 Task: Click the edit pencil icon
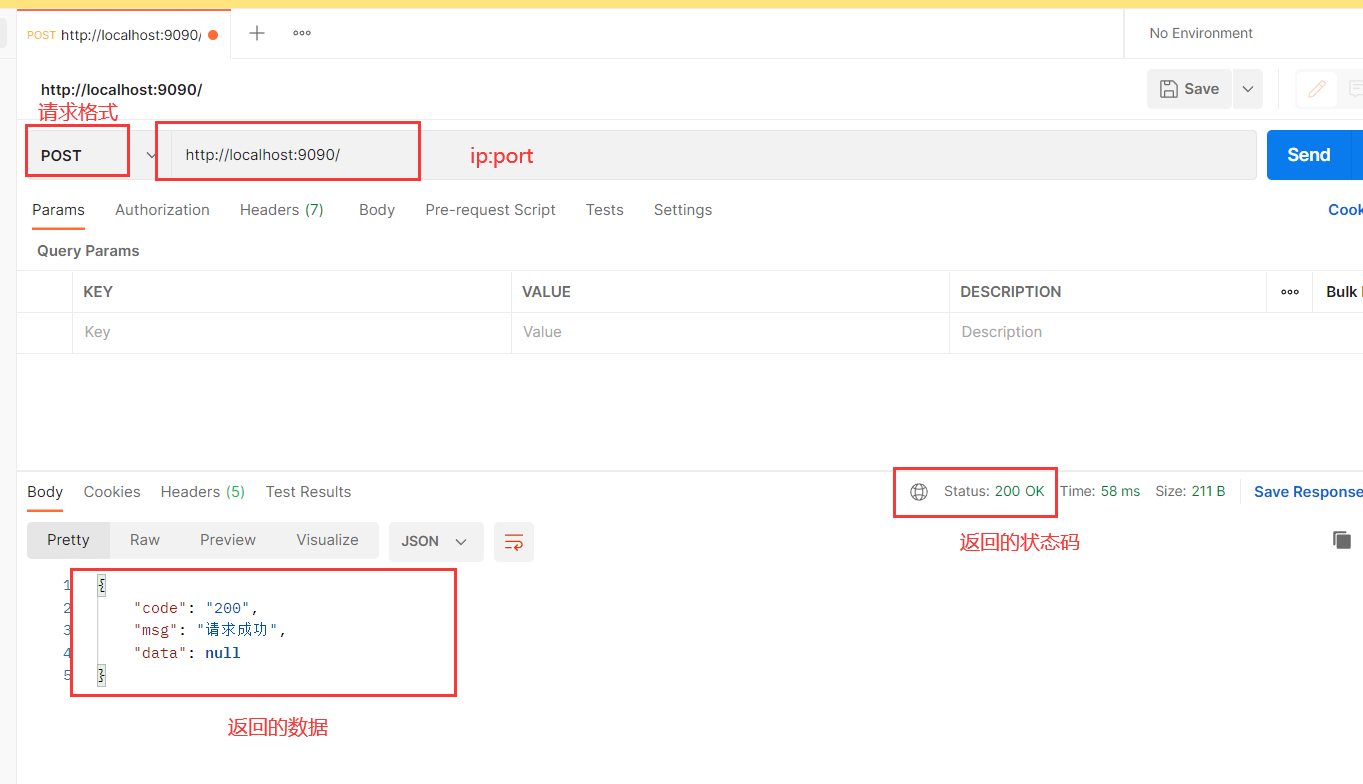coord(1317,89)
